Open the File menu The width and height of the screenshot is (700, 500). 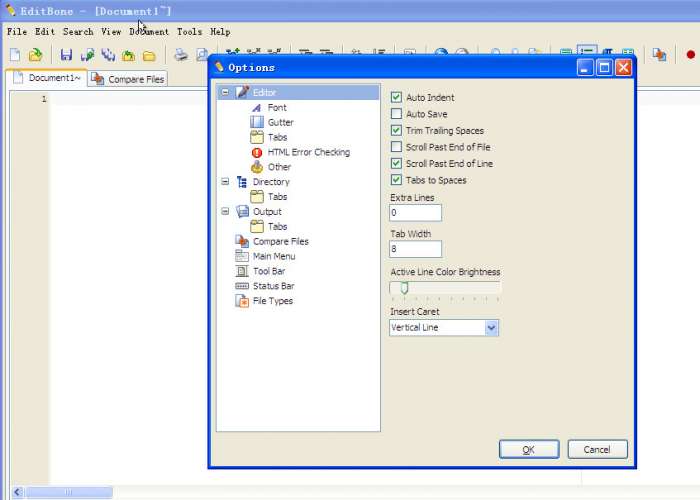17,32
